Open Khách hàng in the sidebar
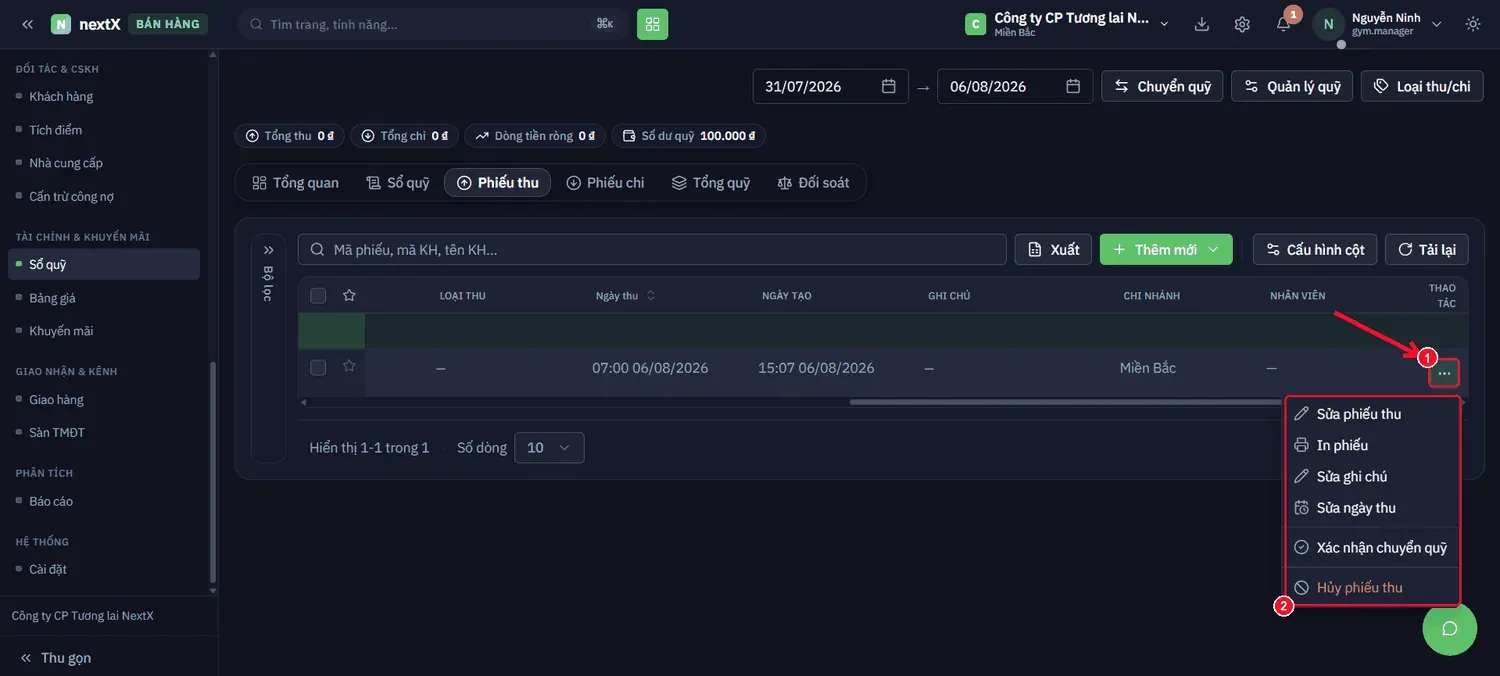 click(61, 97)
